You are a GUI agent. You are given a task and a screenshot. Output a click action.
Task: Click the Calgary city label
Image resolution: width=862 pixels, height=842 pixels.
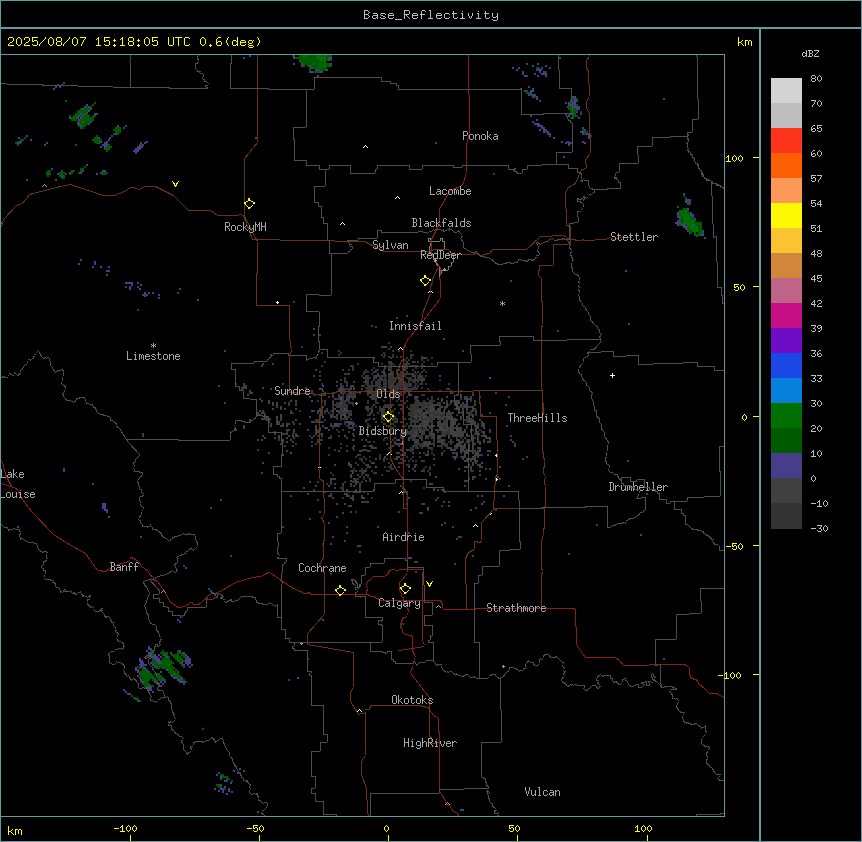[399, 603]
